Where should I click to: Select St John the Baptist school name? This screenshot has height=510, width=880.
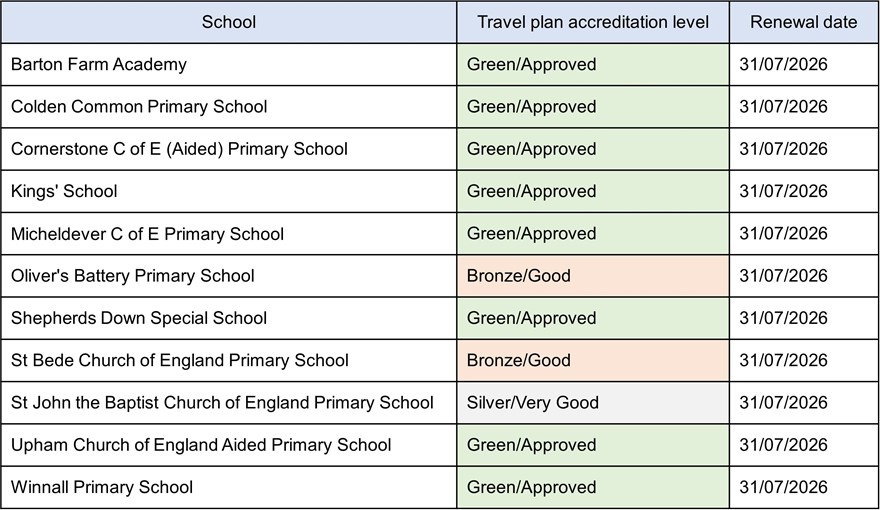[222, 403]
